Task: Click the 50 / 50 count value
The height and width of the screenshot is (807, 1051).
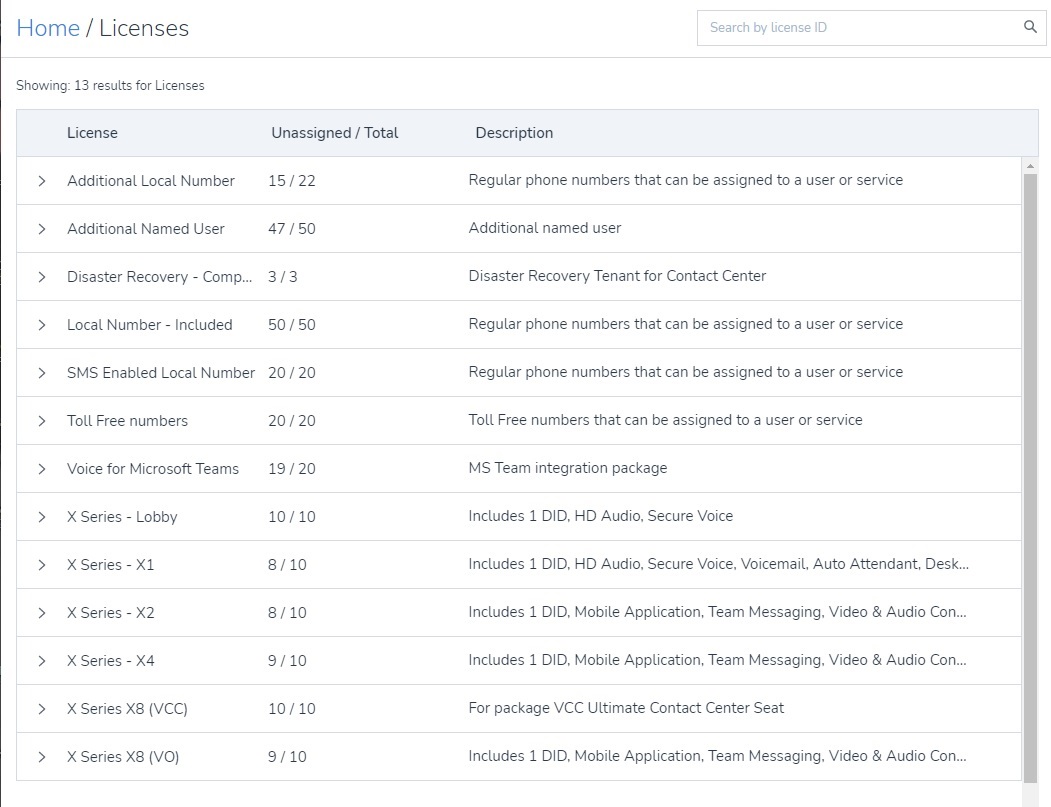Action: pos(292,325)
